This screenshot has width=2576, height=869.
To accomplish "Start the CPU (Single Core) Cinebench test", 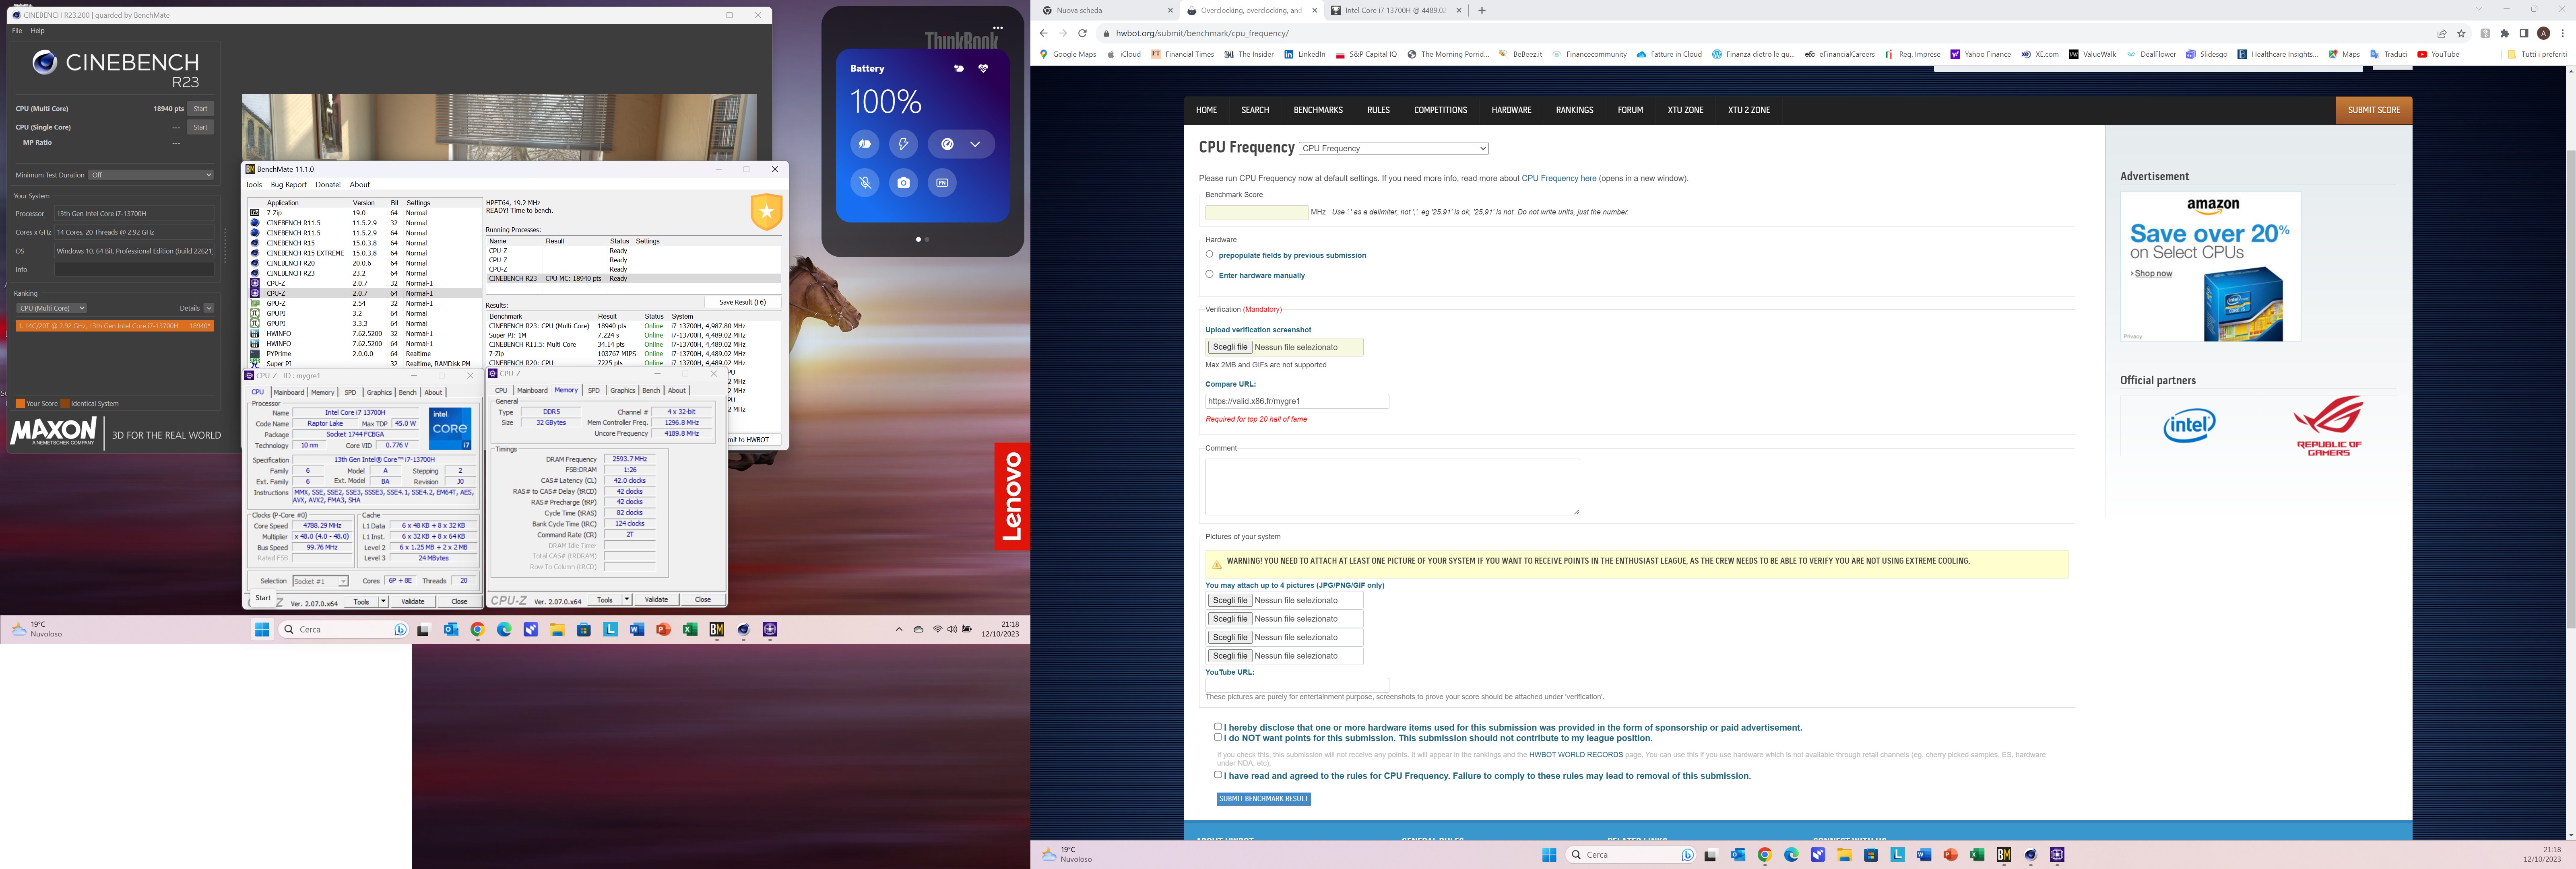I will 200,127.
